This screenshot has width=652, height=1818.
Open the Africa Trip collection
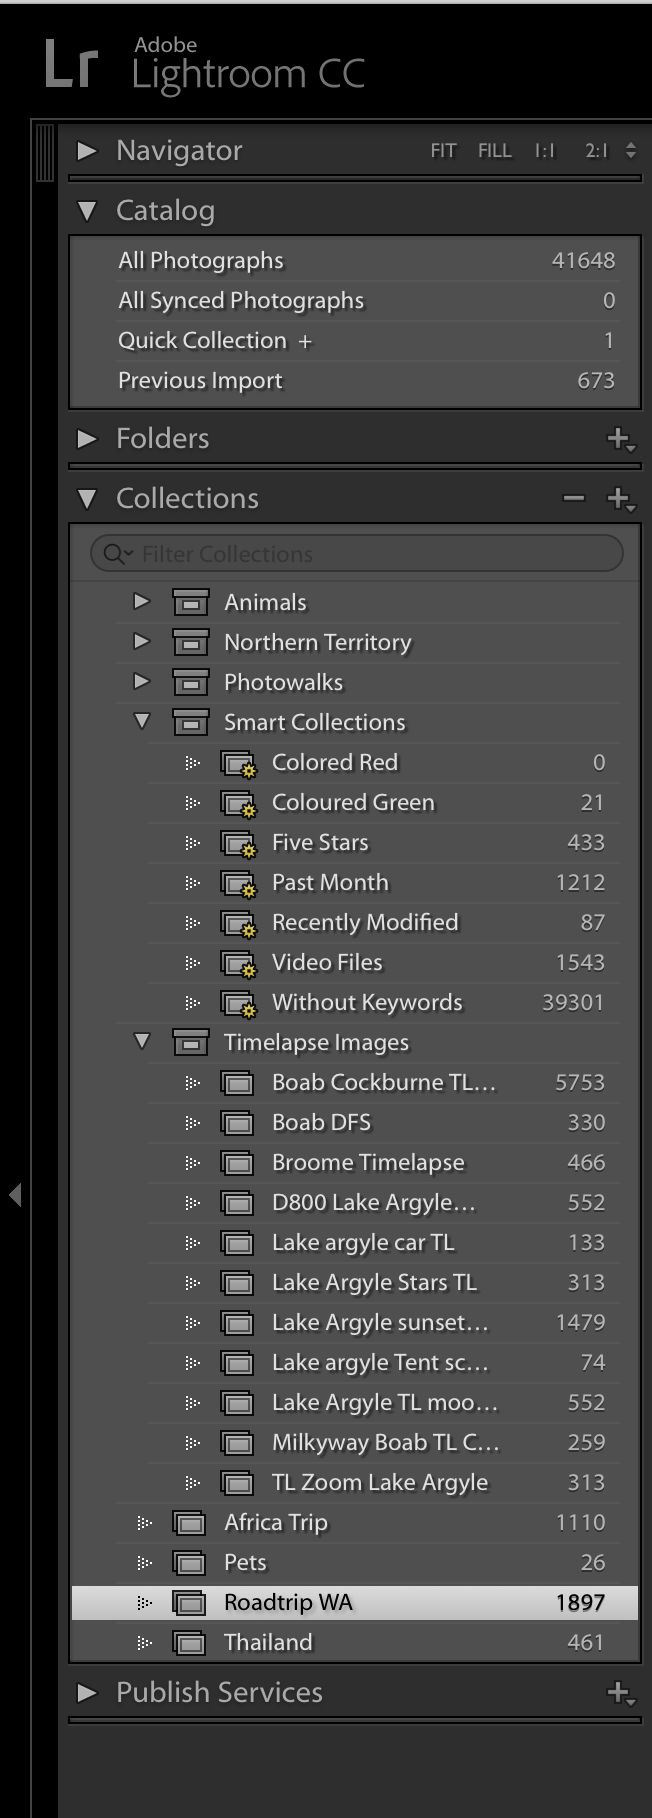click(x=276, y=1522)
